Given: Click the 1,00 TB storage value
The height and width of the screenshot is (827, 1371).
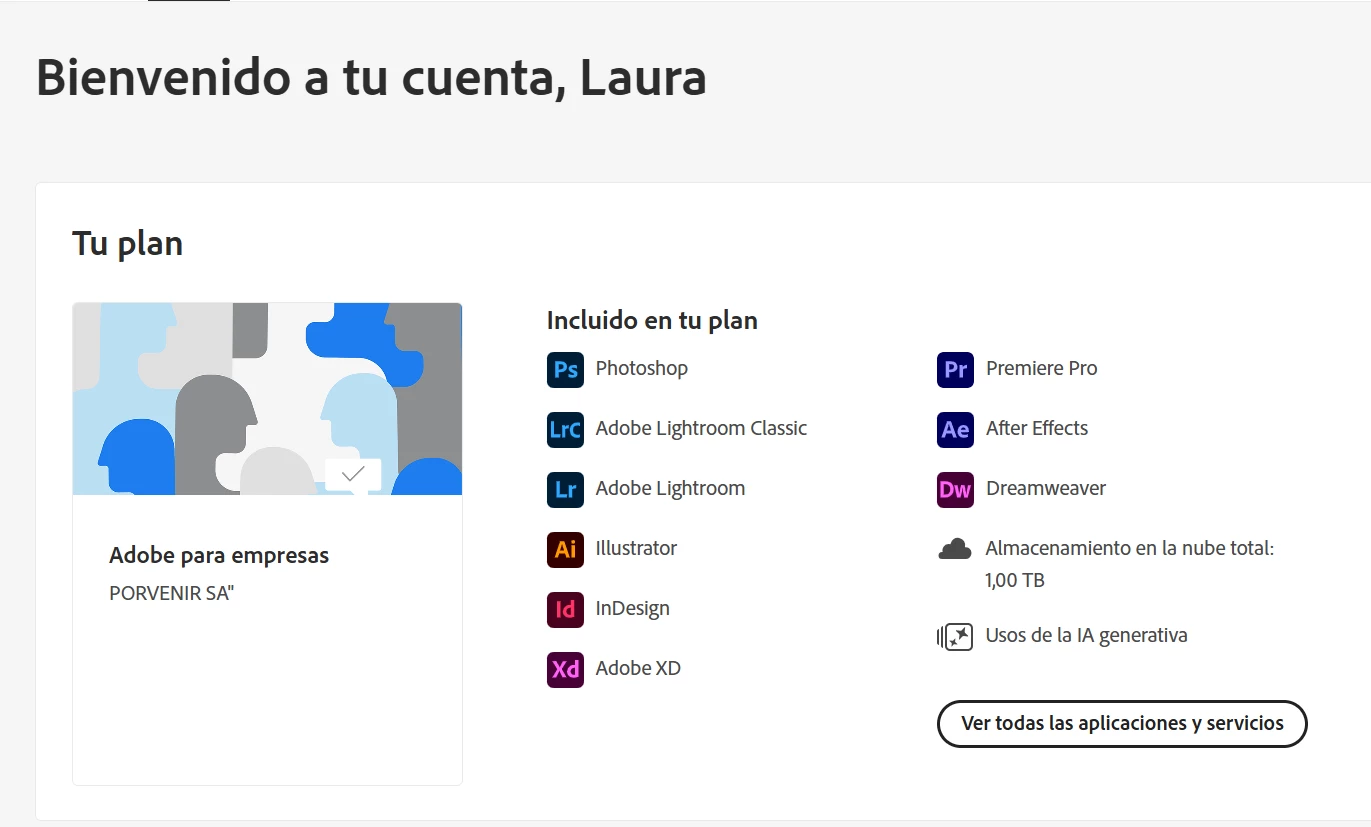Looking at the screenshot, I should point(1015,580).
